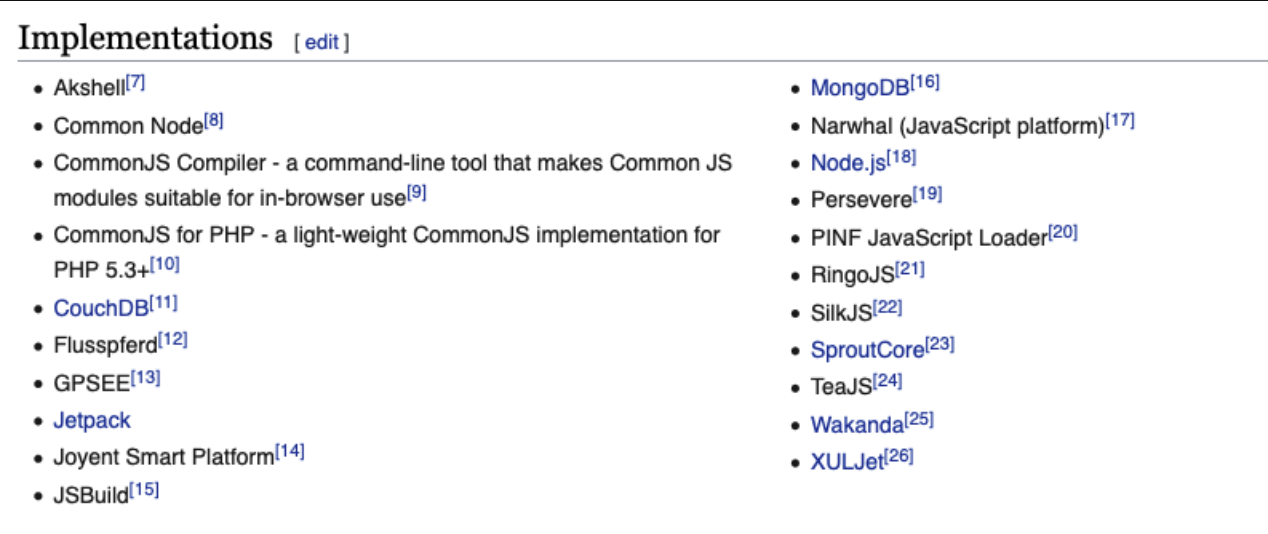Screen dimensions: 1268x534
Task: Open the Jetpack link
Action: tap(92, 420)
